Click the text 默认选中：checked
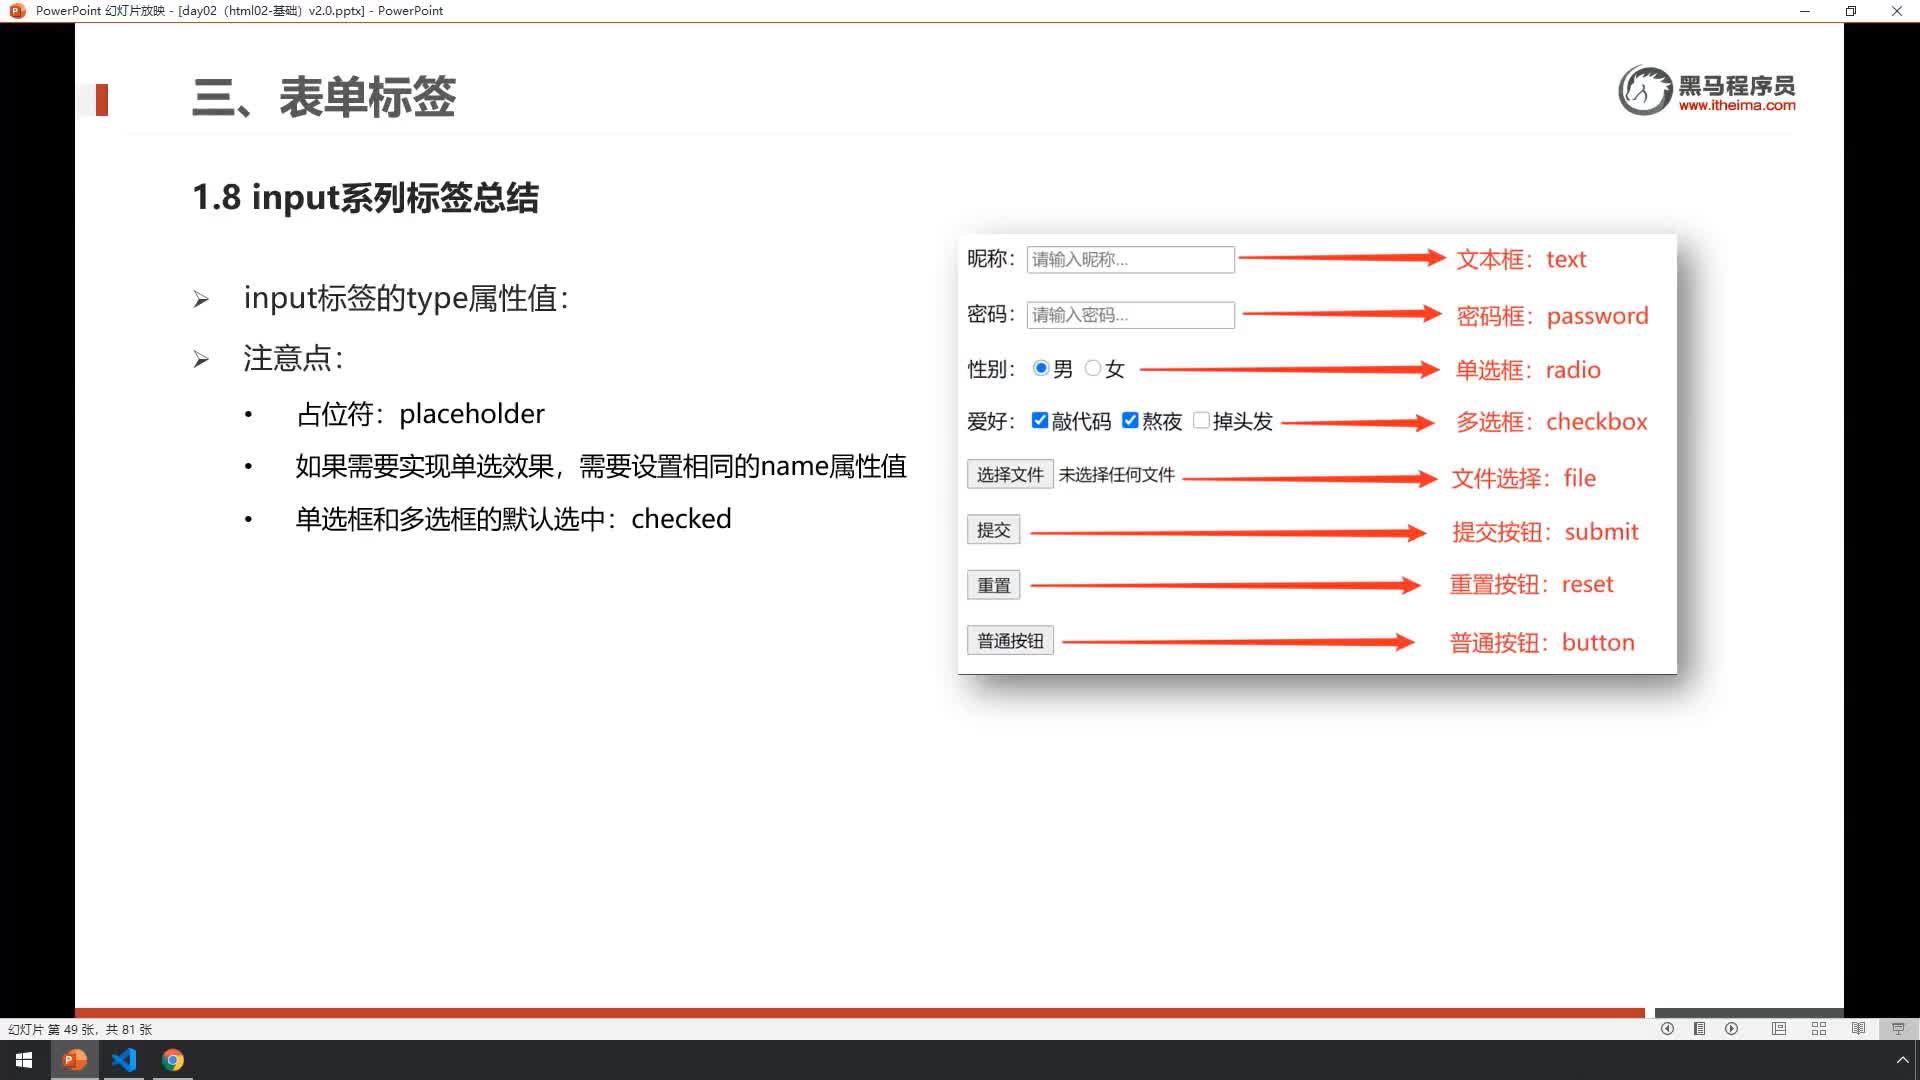1920x1080 pixels. [513, 519]
